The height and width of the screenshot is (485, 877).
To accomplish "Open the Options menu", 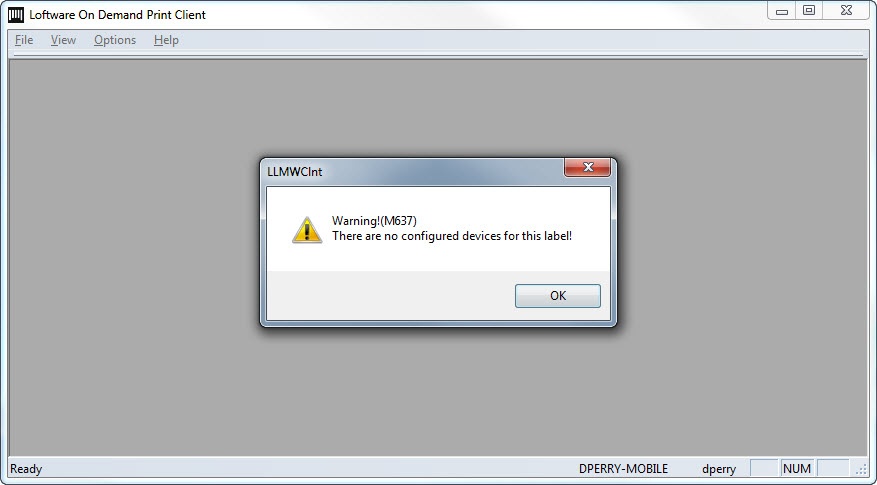I will point(115,40).
